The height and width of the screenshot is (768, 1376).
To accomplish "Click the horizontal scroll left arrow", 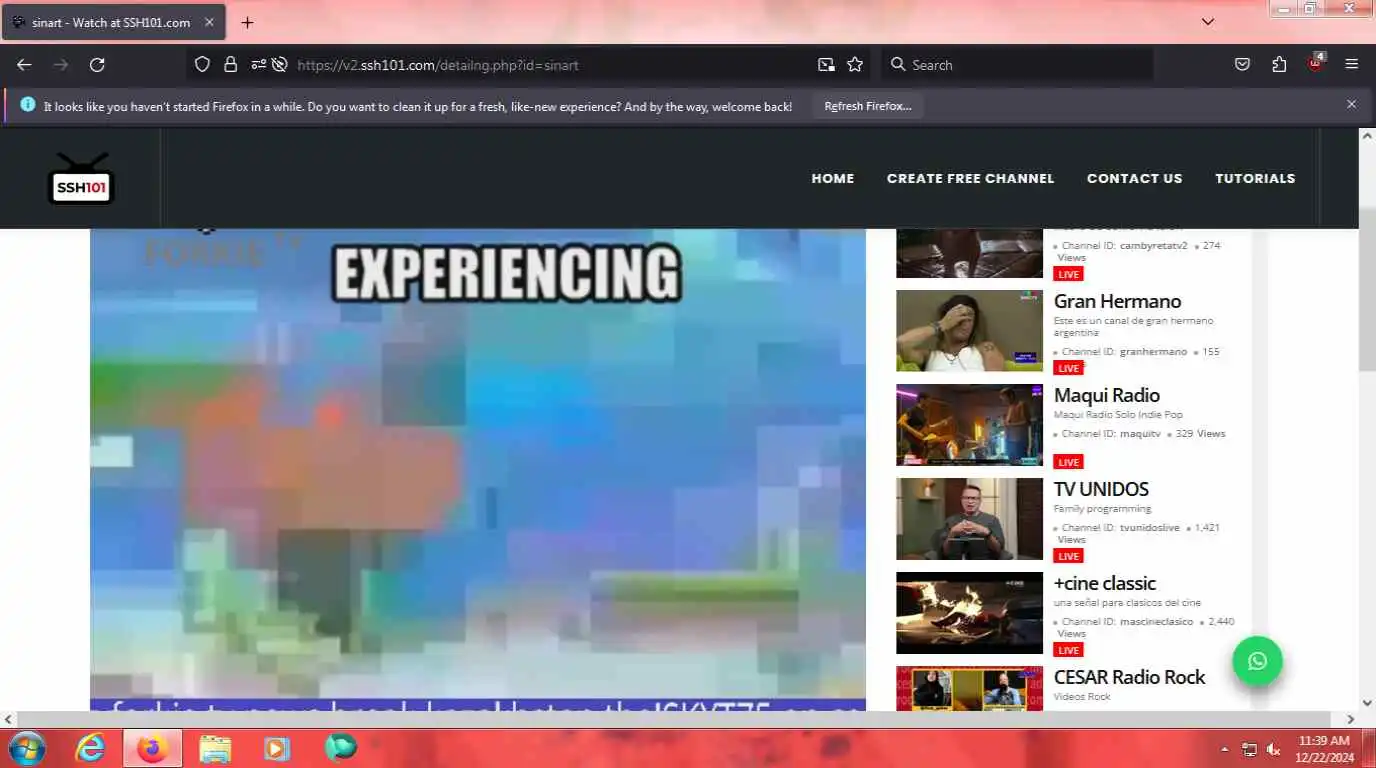I will click(8, 719).
